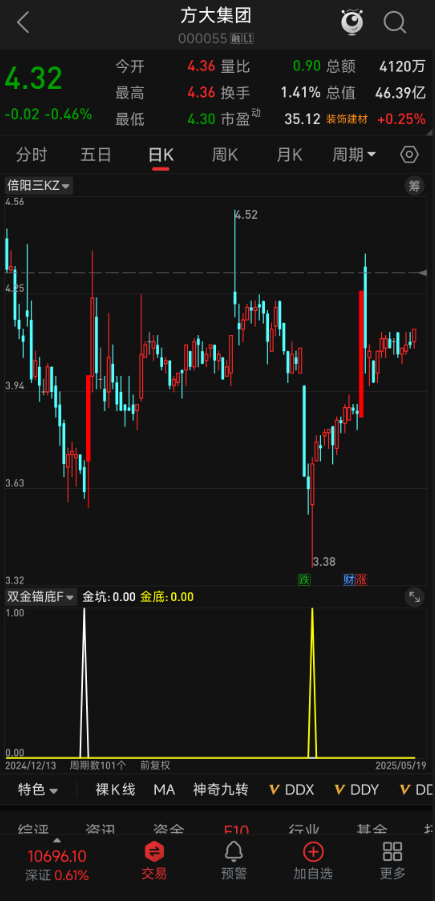Screen dimensions: 435x901
Task: Open 装饰建材 sector link
Action: pyautogui.click(x=347, y=120)
